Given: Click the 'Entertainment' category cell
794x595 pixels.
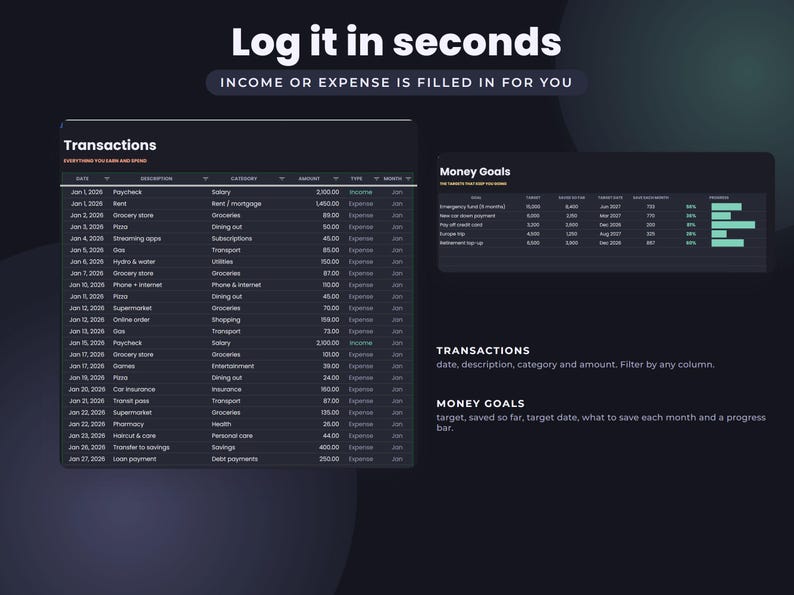Looking at the screenshot, I should click(233, 366).
